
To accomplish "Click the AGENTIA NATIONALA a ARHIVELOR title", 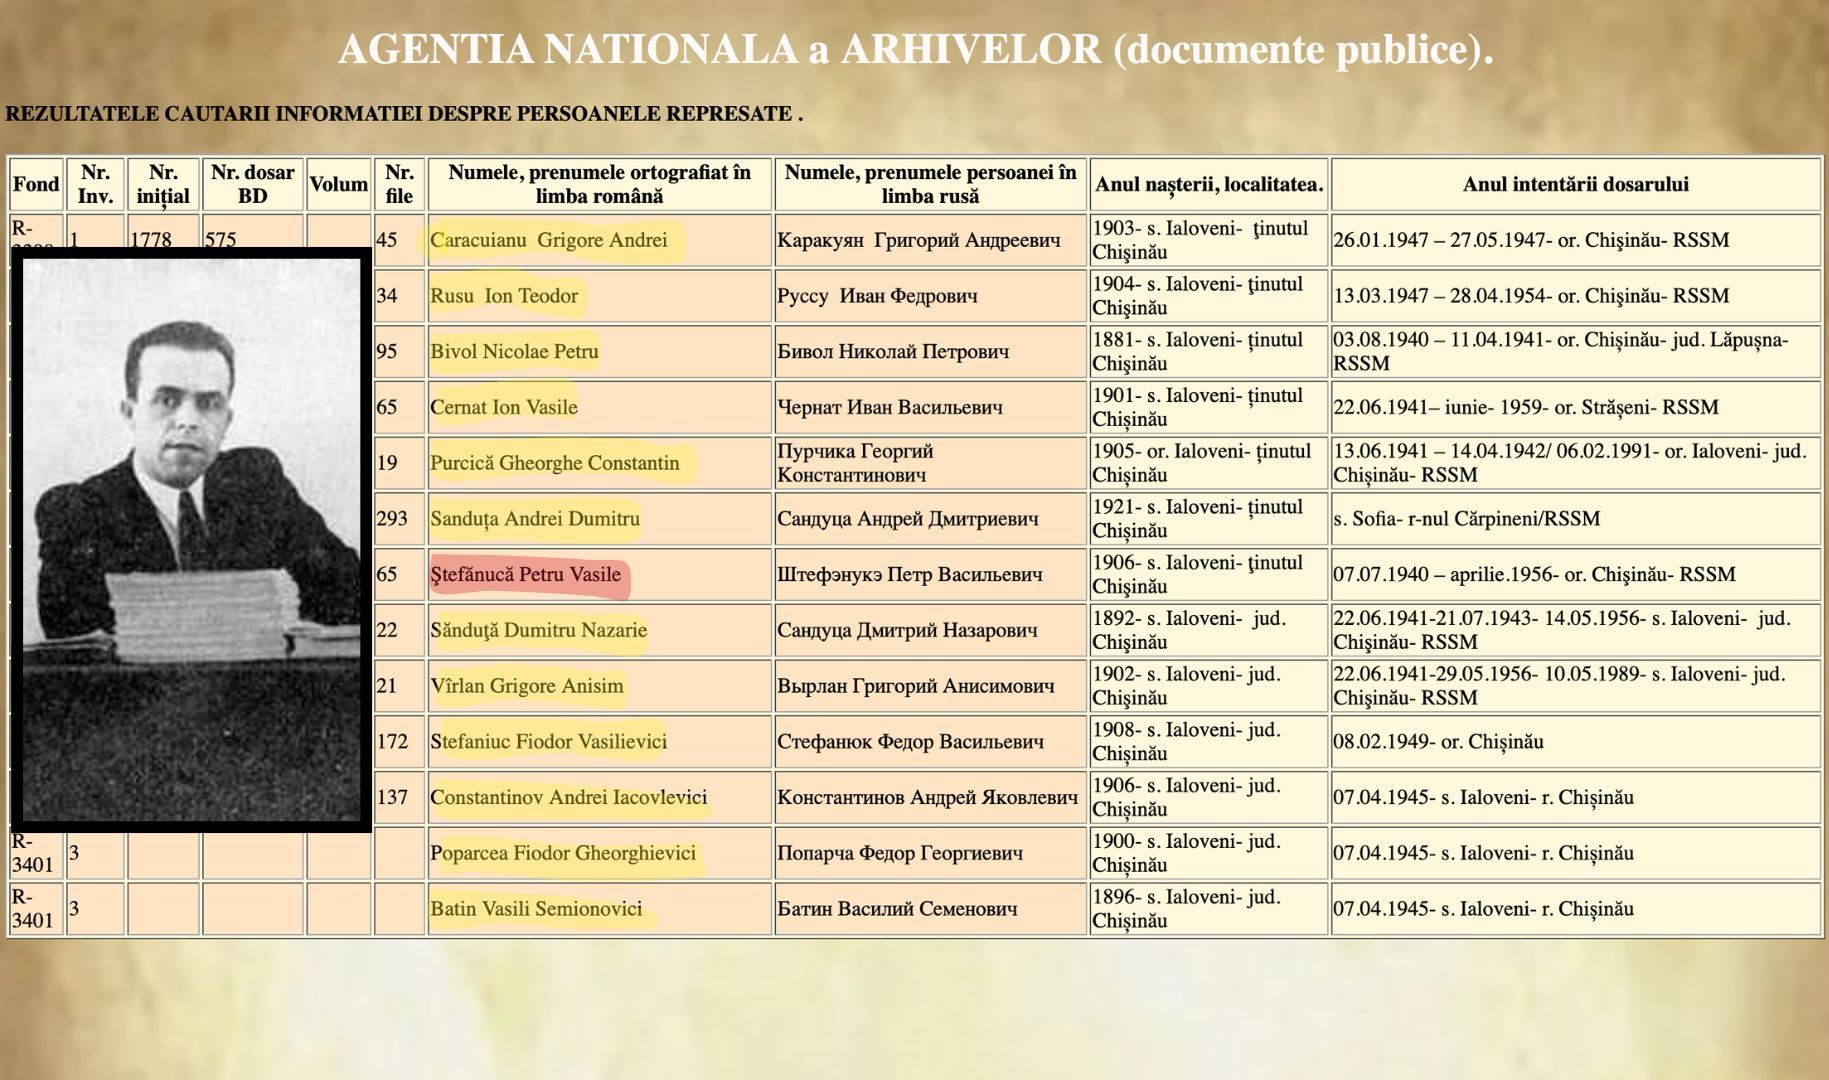I will point(915,49).
